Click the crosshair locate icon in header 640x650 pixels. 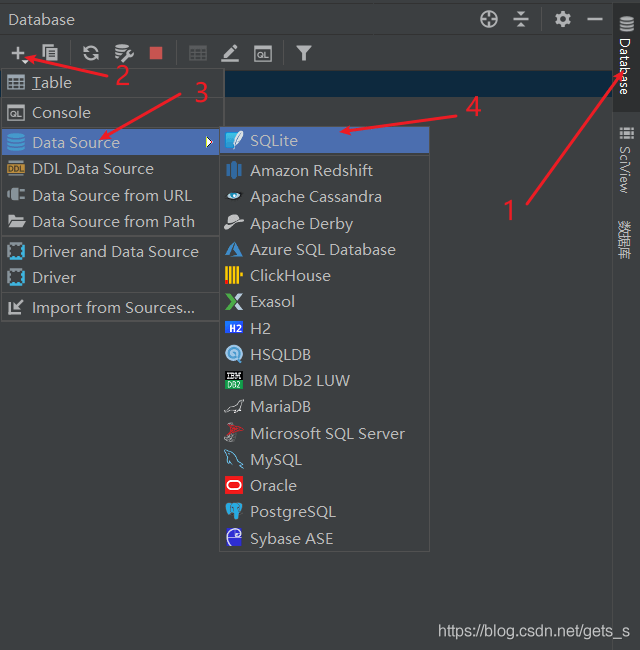click(x=488, y=19)
